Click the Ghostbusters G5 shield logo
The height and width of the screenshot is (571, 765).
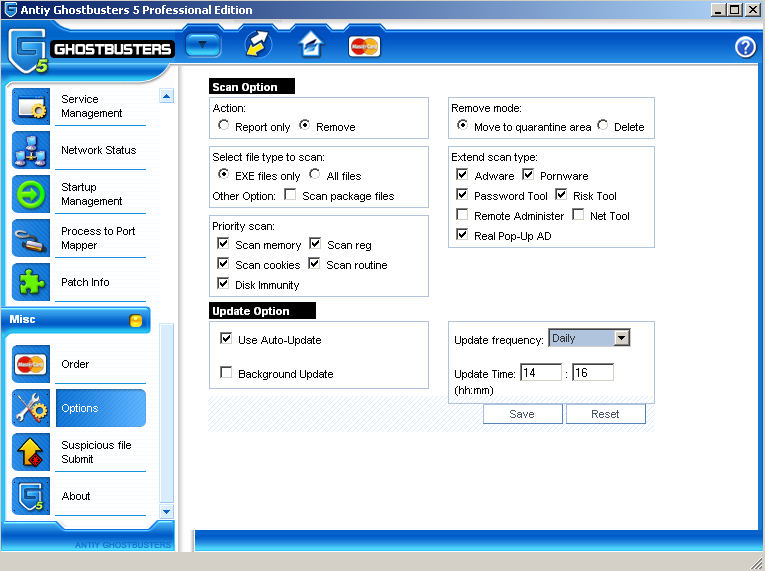[28, 50]
